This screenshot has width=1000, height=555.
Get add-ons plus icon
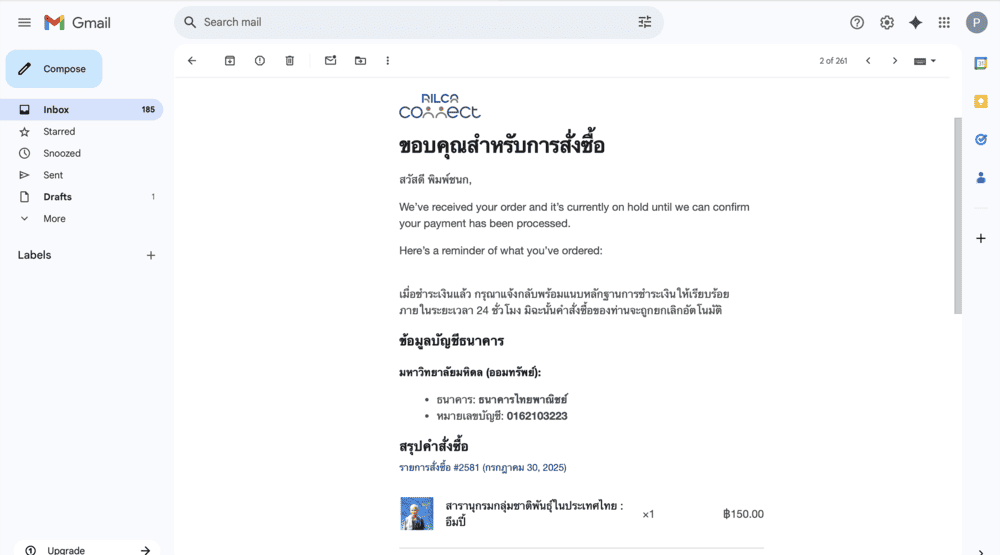tap(981, 239)
